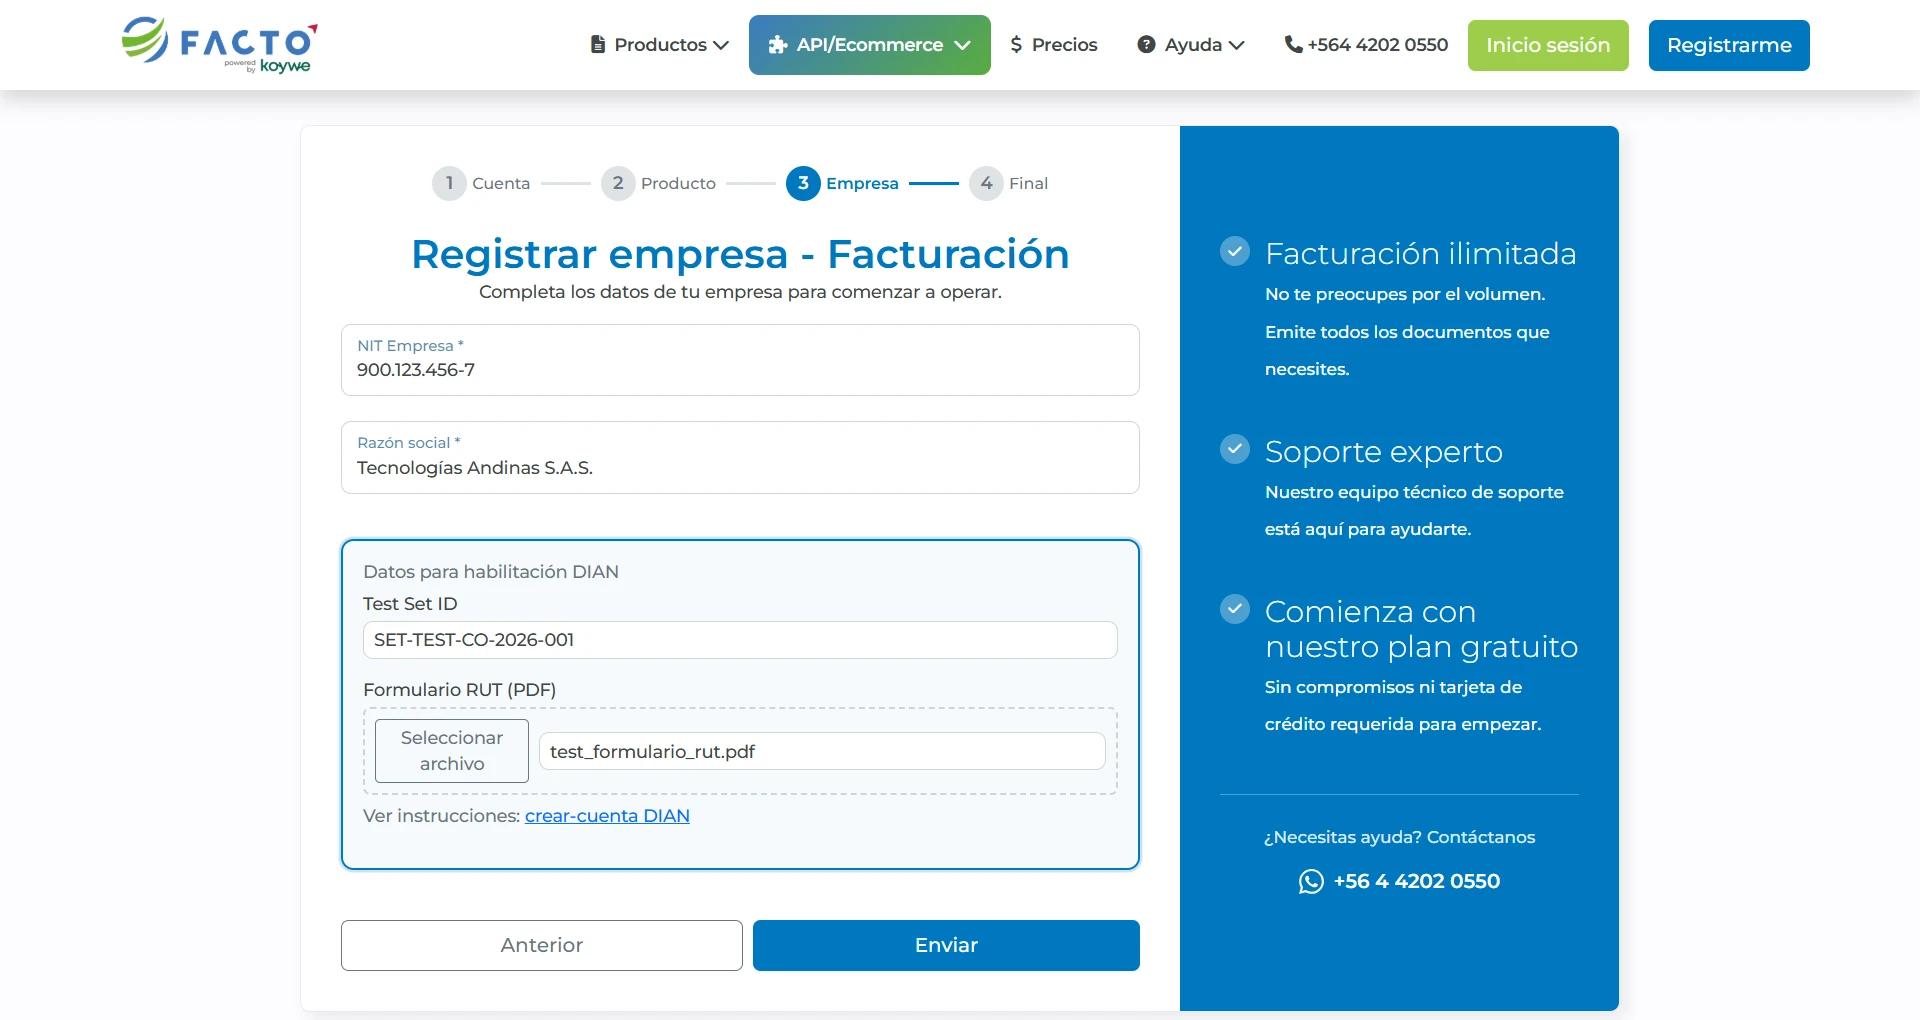The height and width of the screenshot is (1020, 1920).
Task: Select step 3 Empresa
Action: [x=842, y=183]
